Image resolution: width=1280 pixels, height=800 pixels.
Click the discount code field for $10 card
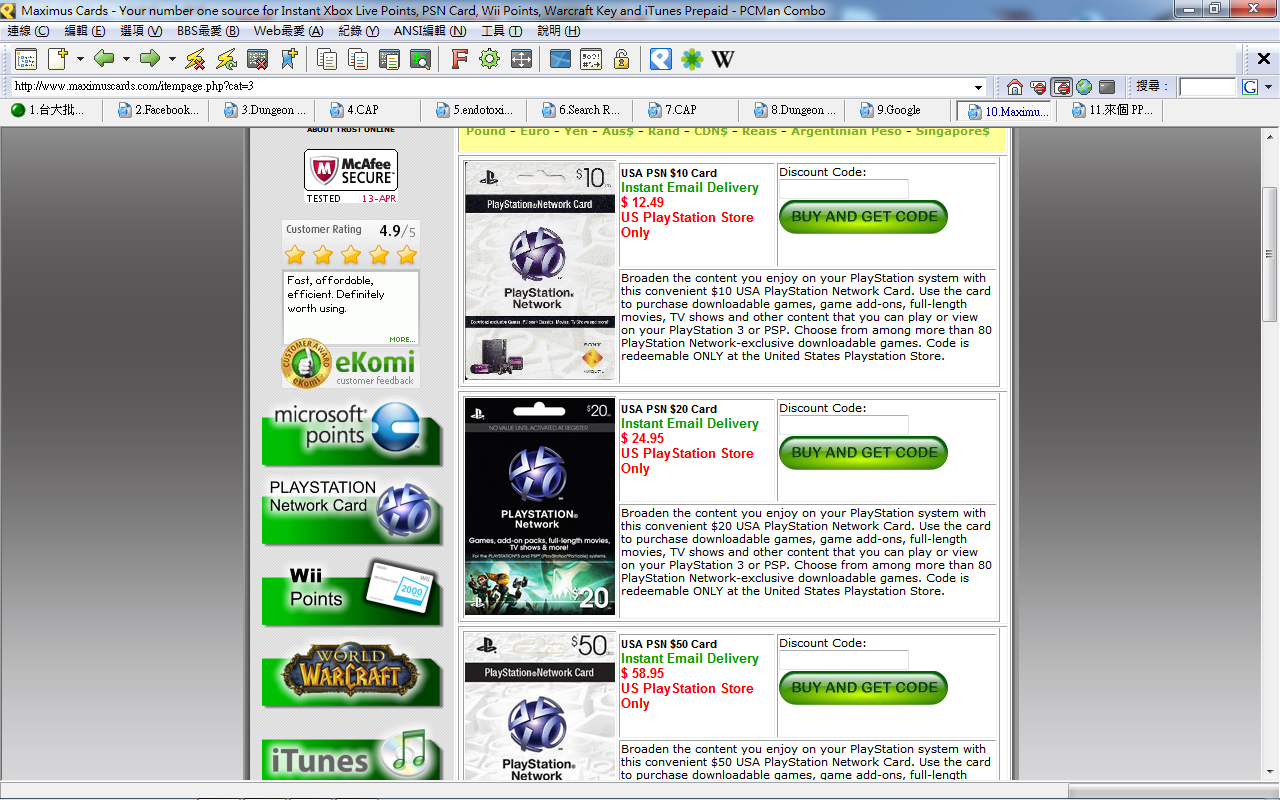tap(844, 188)
